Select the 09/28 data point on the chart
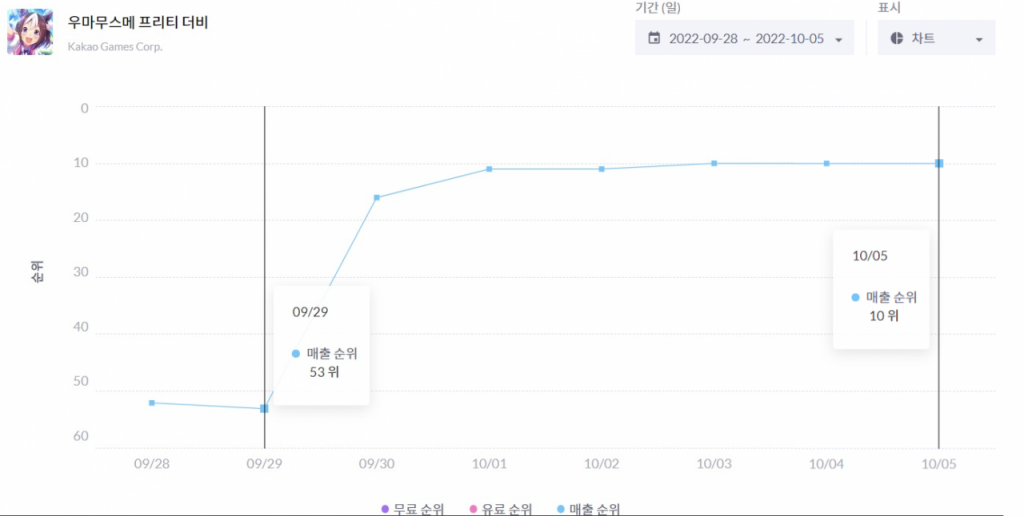The height and width of the screenshot is (516, 1024). click(152, 403)
